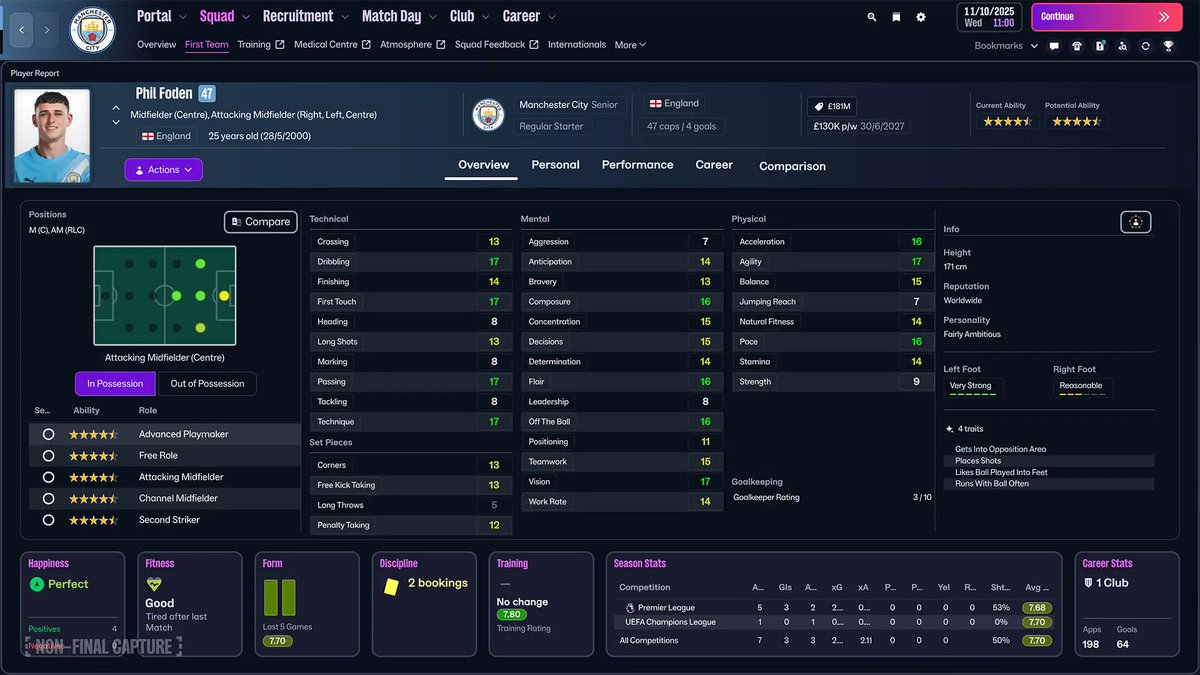
Task: Open the Personal tab
Action: tap(555, 165)
